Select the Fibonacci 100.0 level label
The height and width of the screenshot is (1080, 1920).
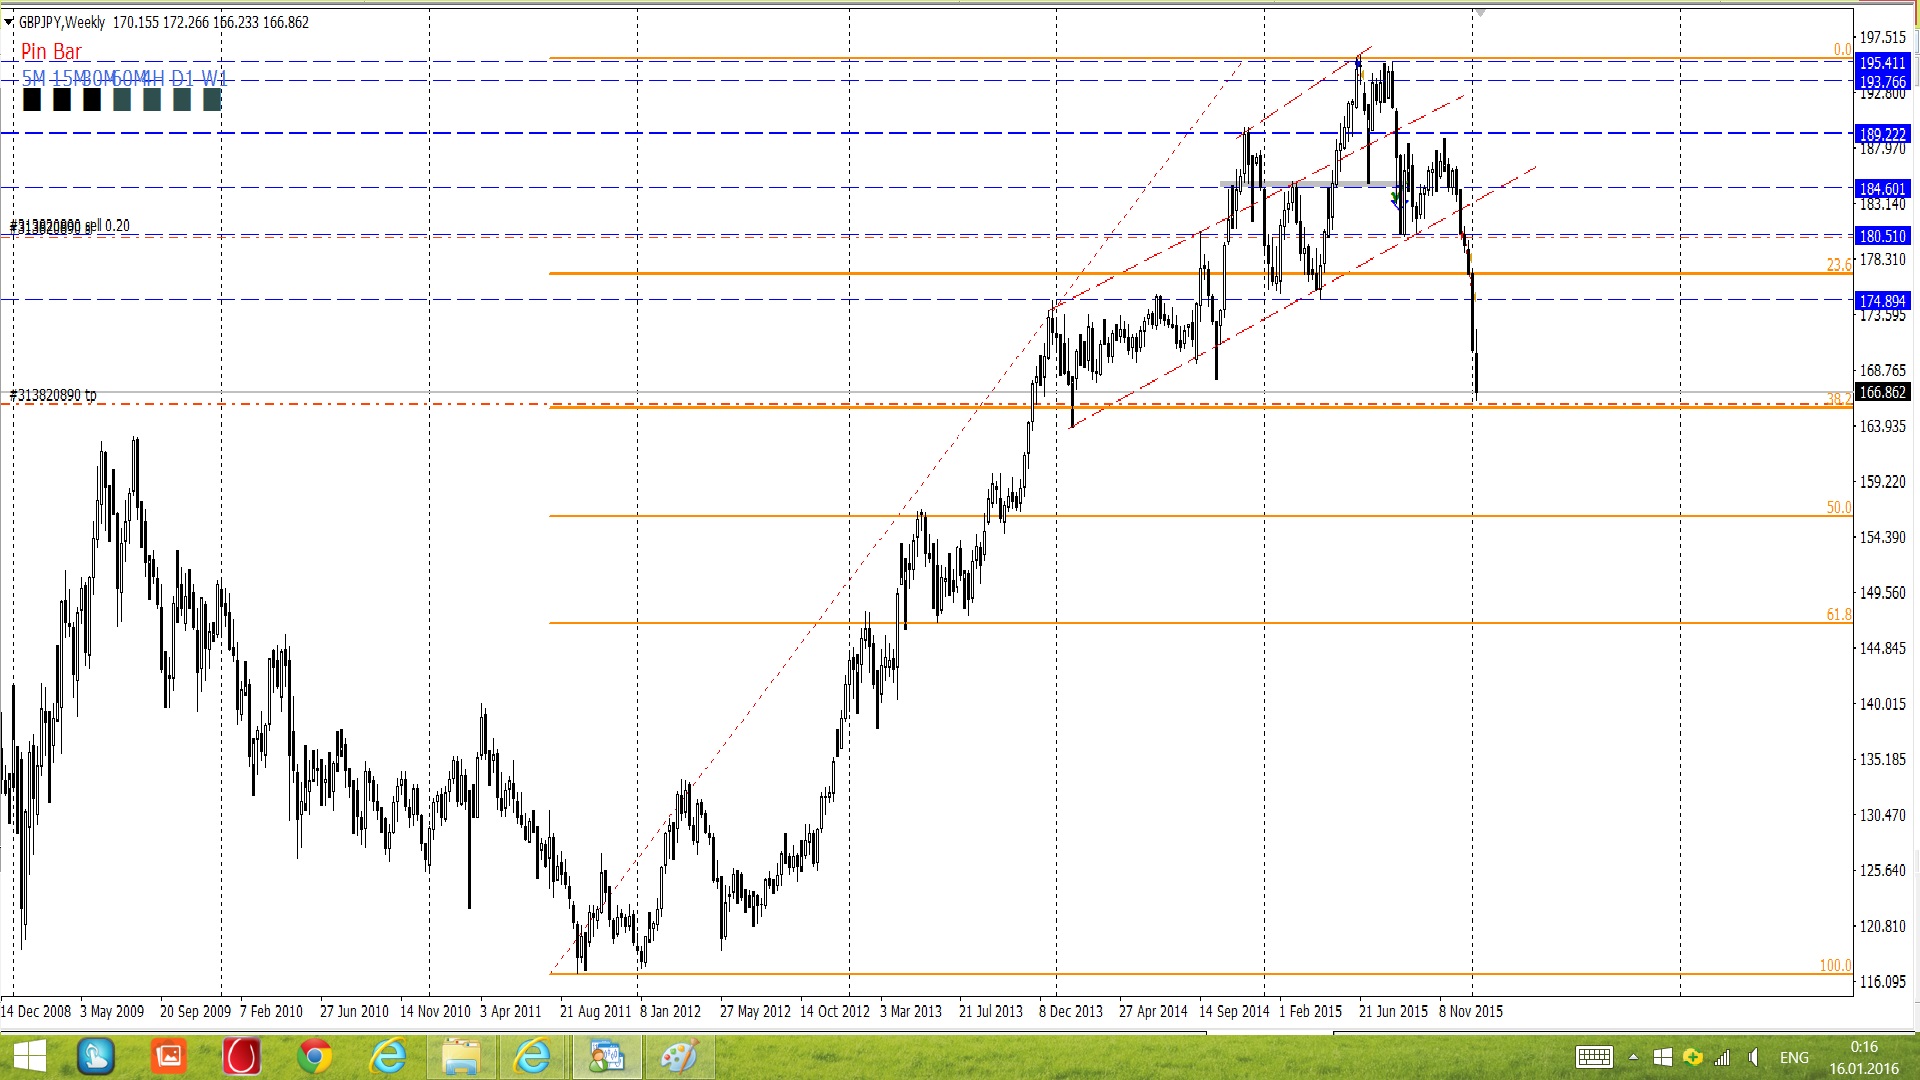click(1835, 965)
